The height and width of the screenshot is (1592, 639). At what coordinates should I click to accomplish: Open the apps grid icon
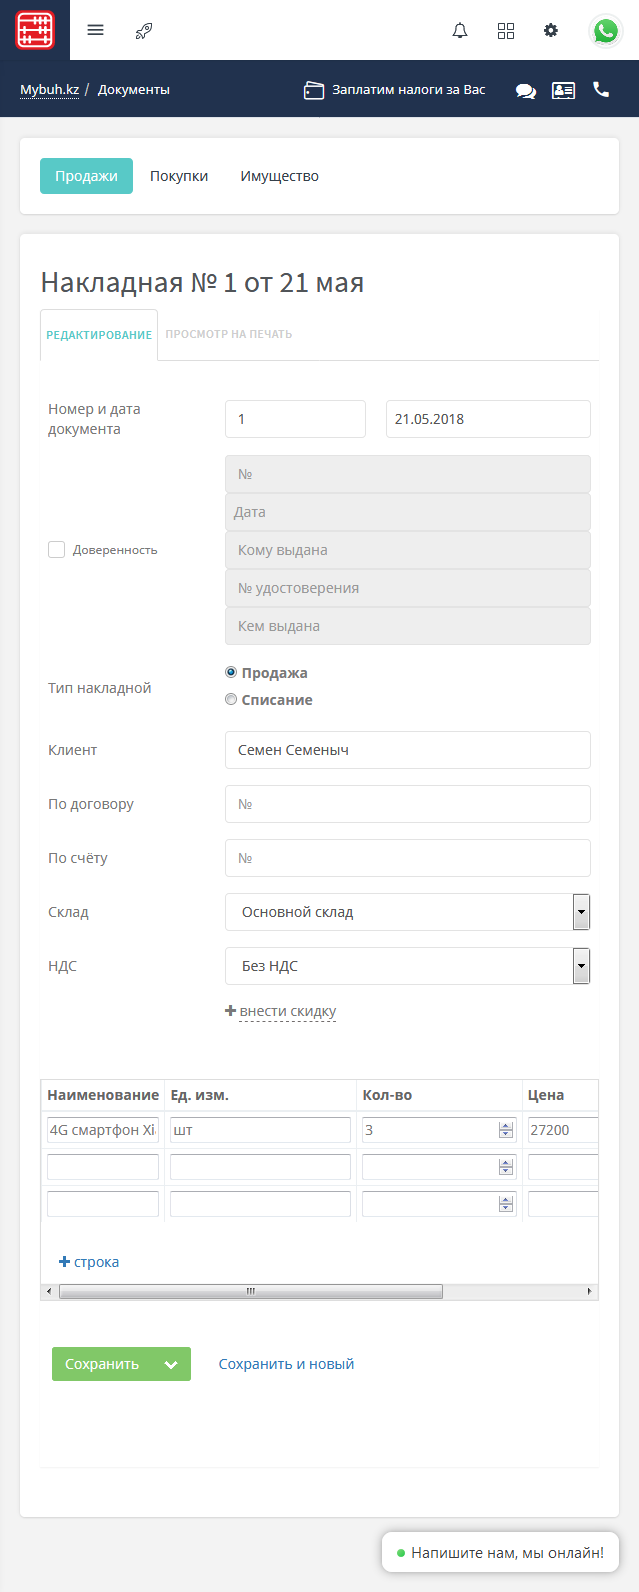[506, 30]
